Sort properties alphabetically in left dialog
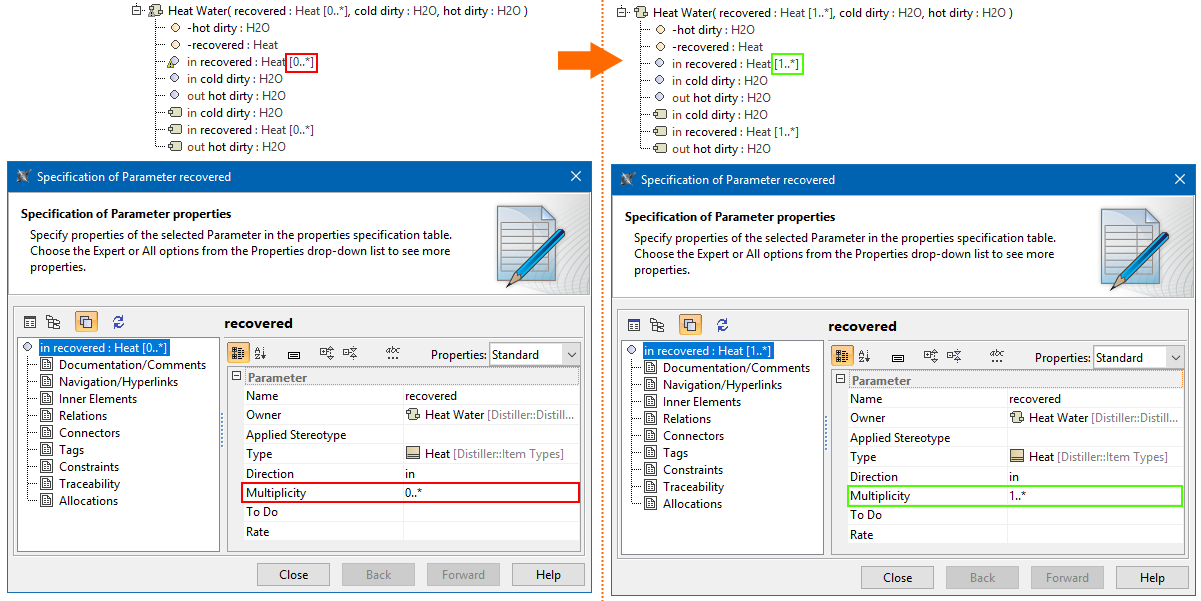The image size is (1201, 601). pos(261,354)
